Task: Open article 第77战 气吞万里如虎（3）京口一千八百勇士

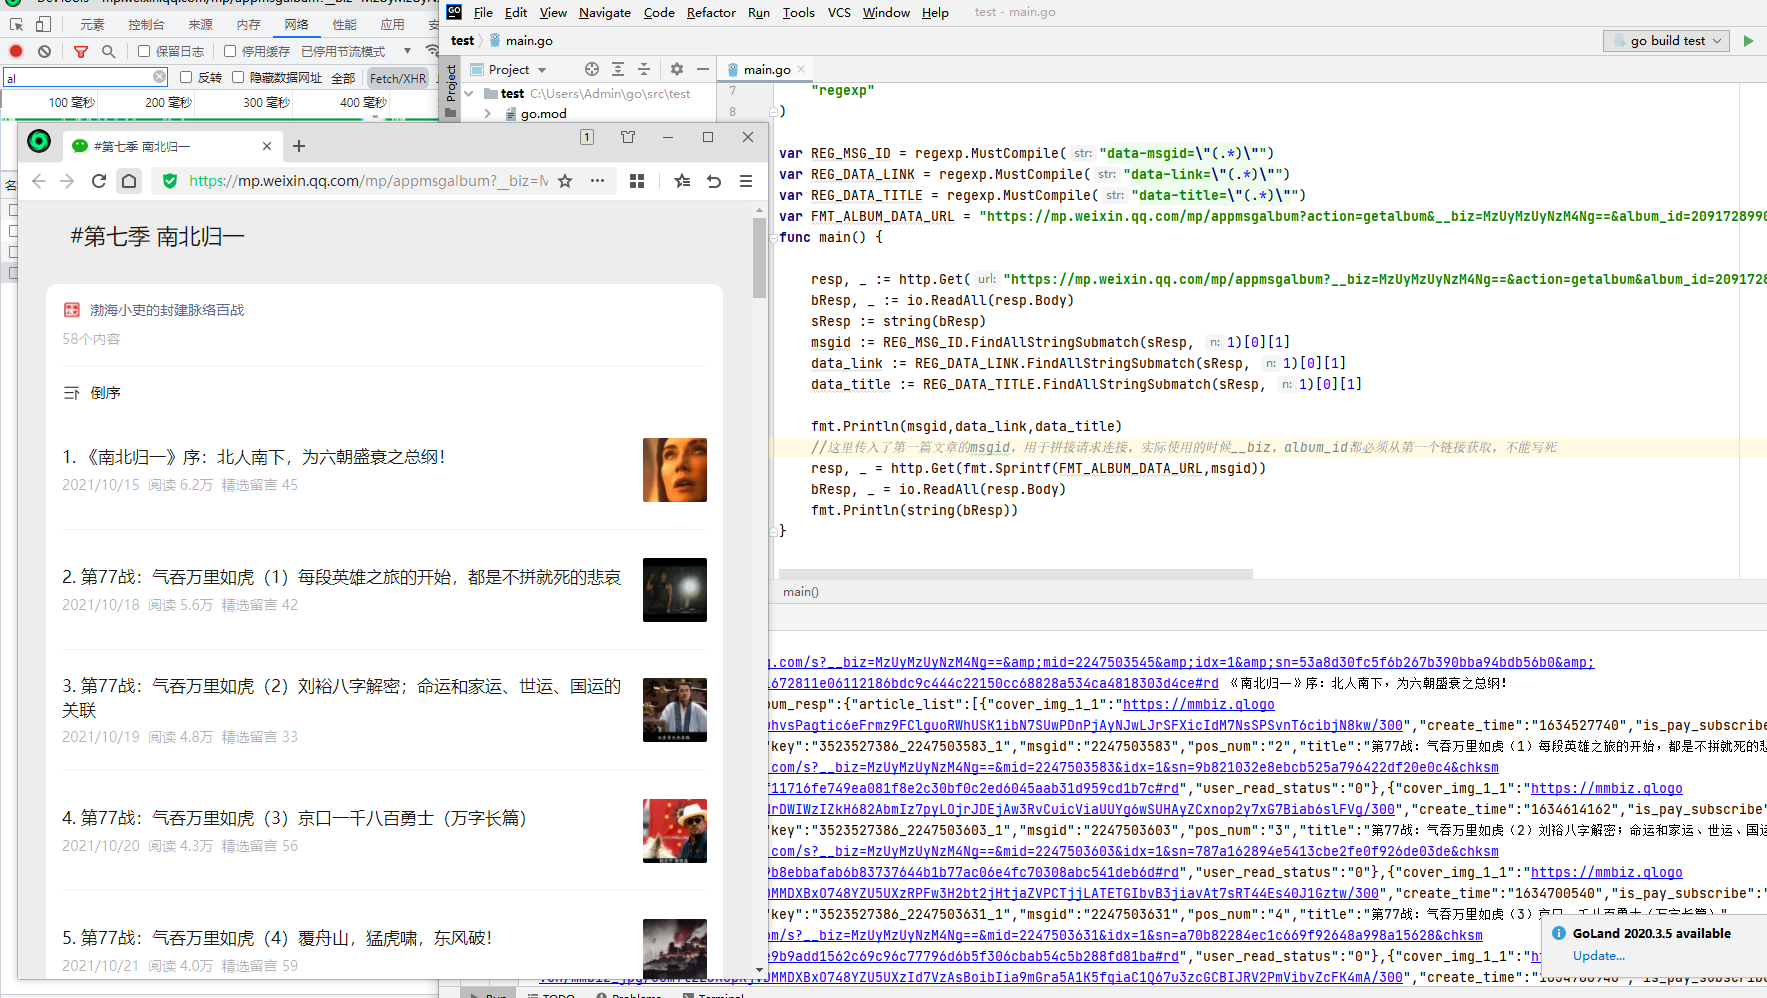Action: 294,818
